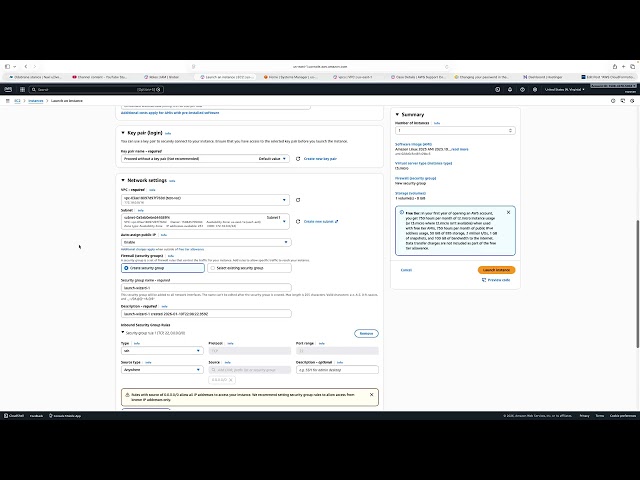The height and width of the screenshot is (480, 640).
Task: Reload the page from address bar
Action: pos(447,67)
